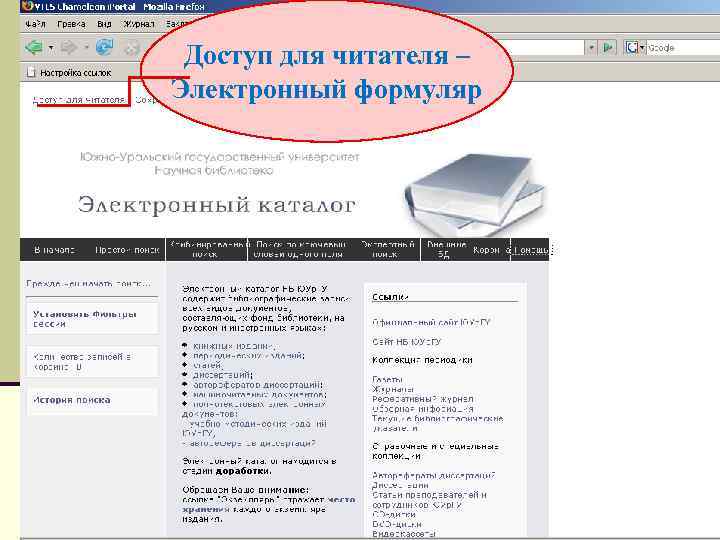Viewport: 720px width, 540px height.
Task: Open the Помощь link in the navigation bar
Action: (531, 250)
